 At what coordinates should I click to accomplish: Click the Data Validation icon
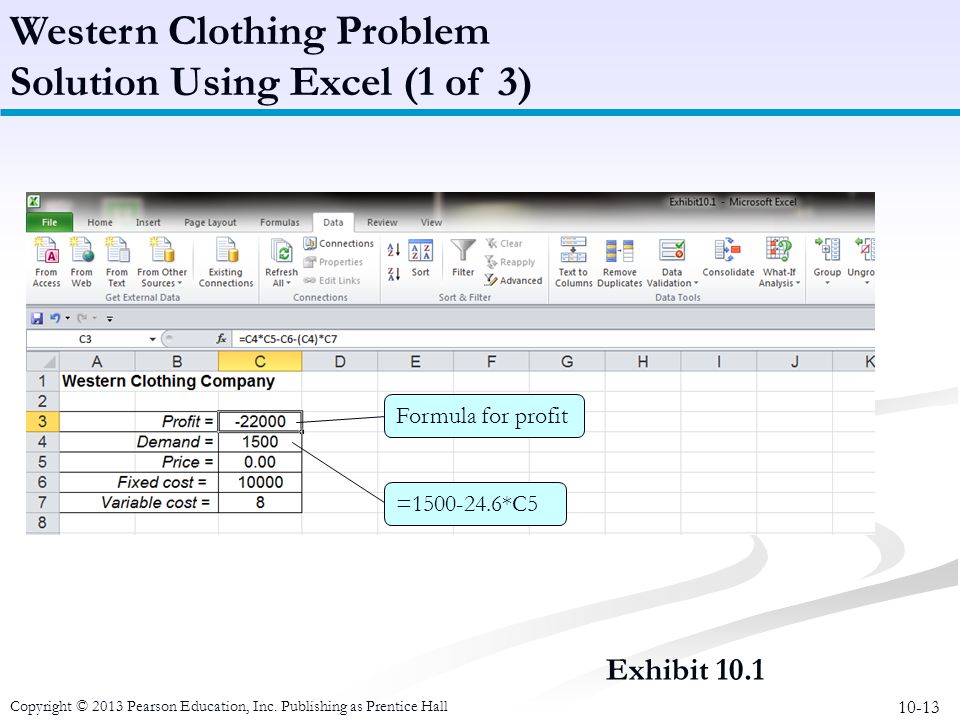[672, 250]
